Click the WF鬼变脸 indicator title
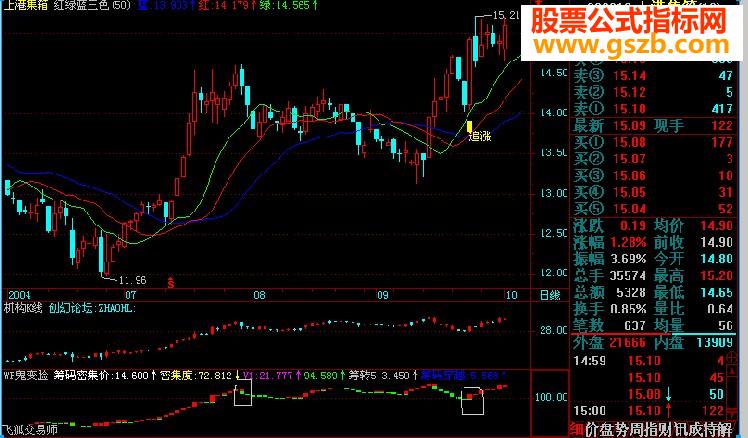The width and height of the screenshot is (748, 438). (x=26, y=375)
